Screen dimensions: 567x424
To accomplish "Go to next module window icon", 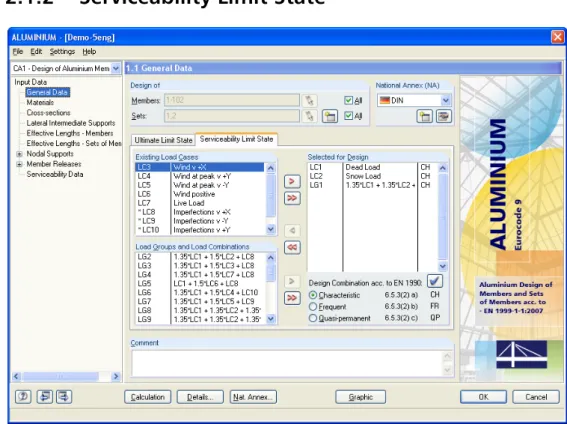I will point(63,397).
